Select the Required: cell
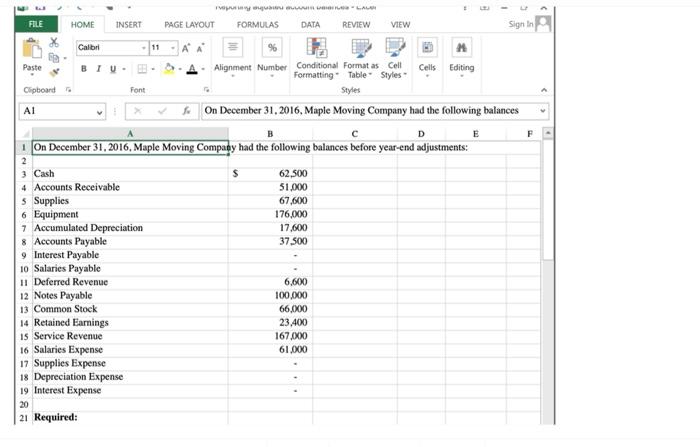 pos(130,418)
